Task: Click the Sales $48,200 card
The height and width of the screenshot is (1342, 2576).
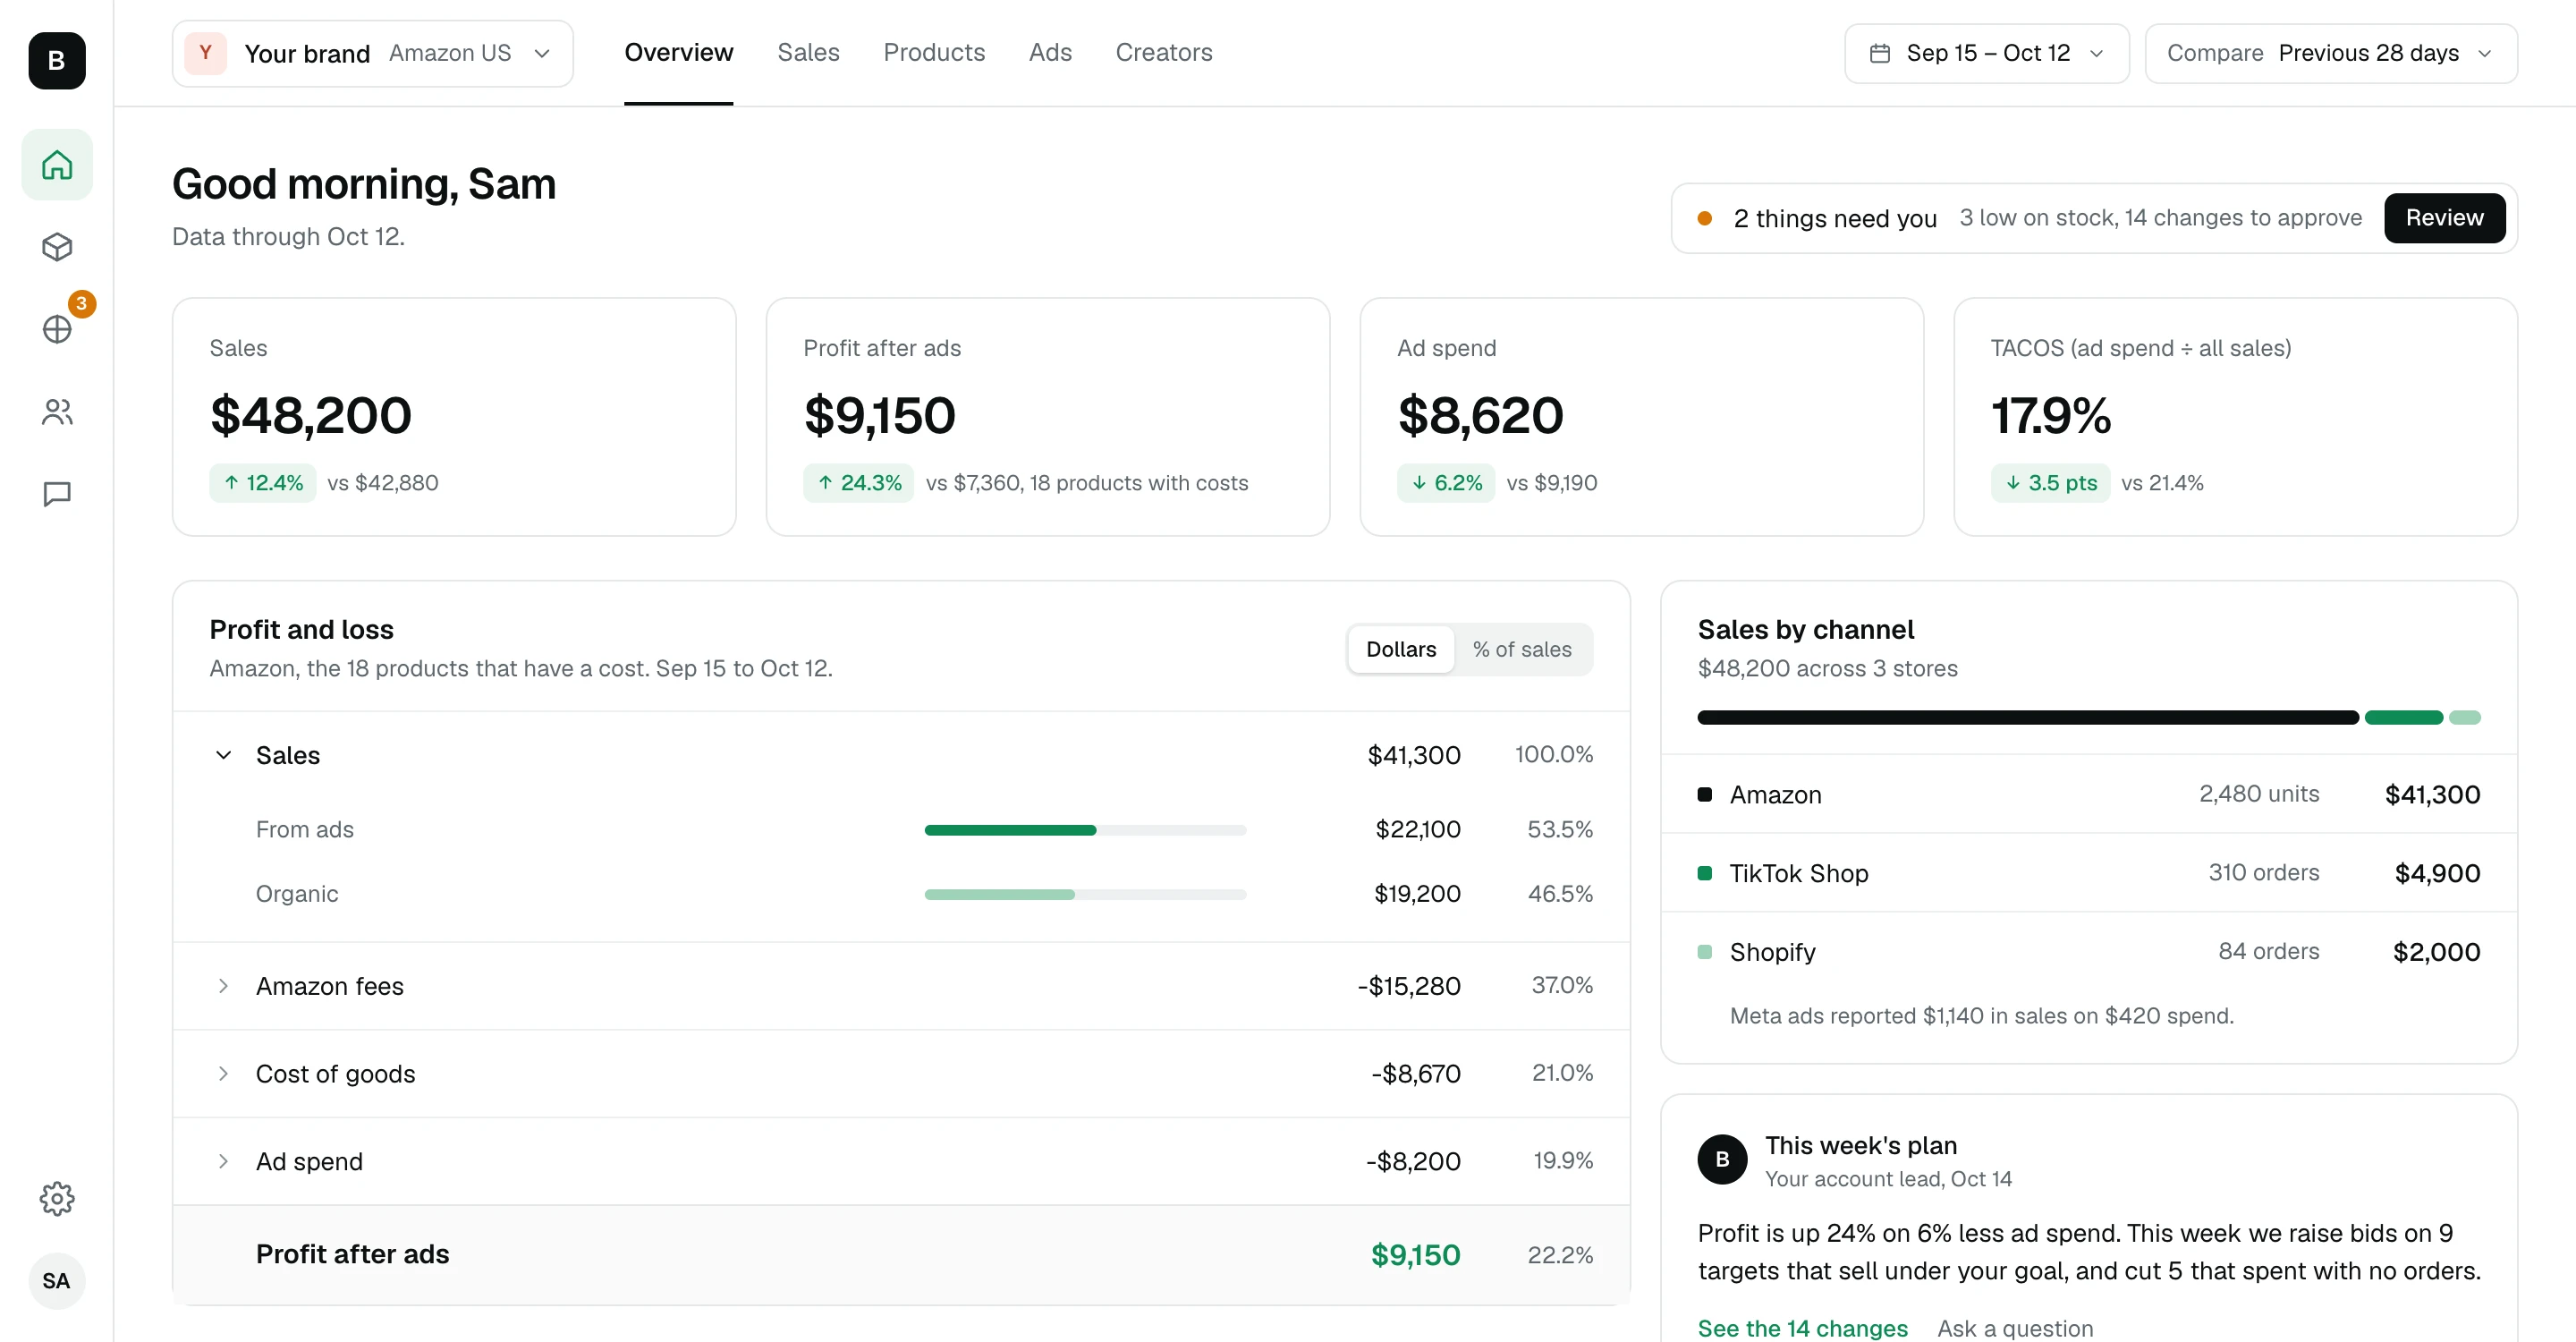Action: pyautogui.click(x=454, y=416)
